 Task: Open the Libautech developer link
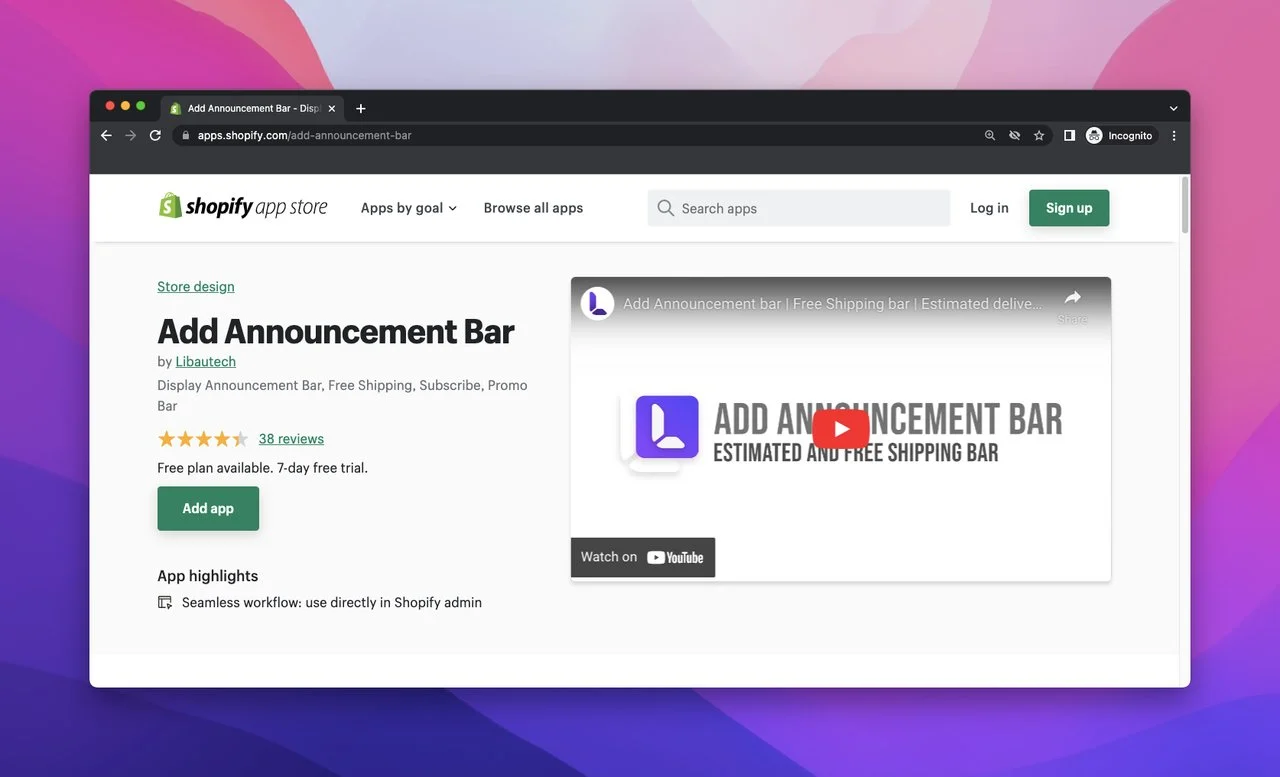pos(206,362)
